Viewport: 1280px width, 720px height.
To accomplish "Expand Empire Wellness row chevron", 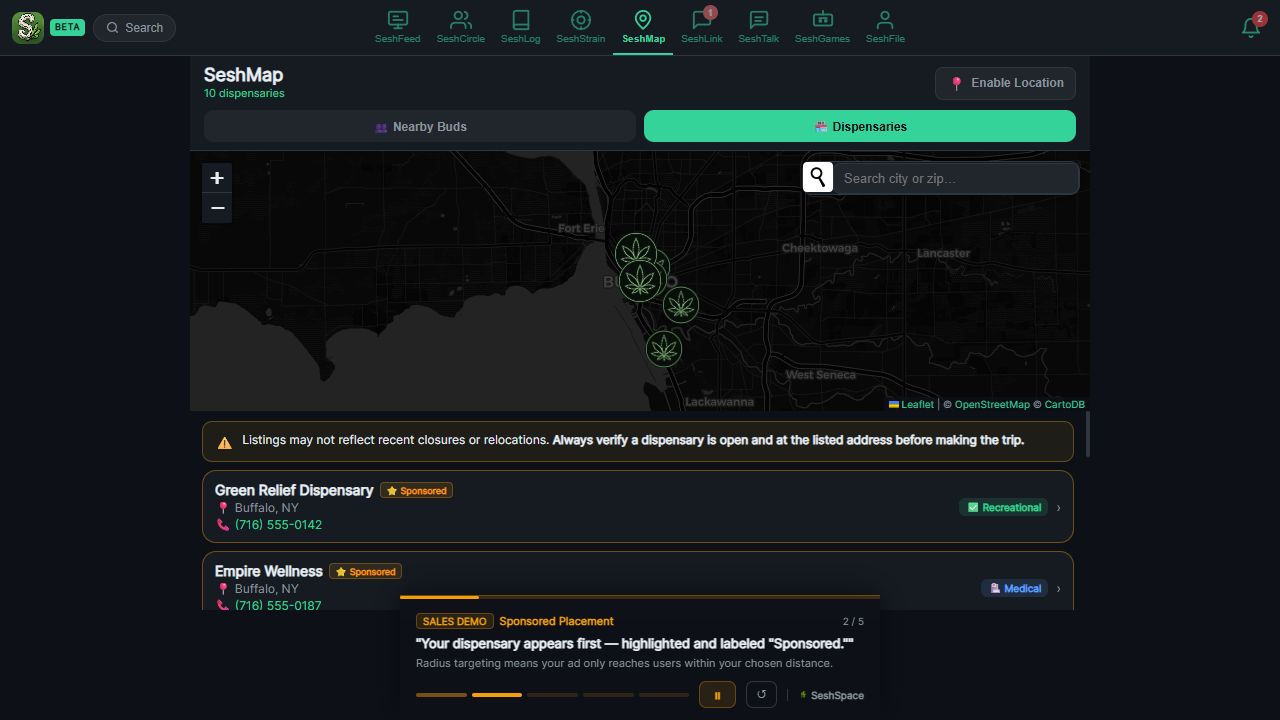I will coord(1058,588).
